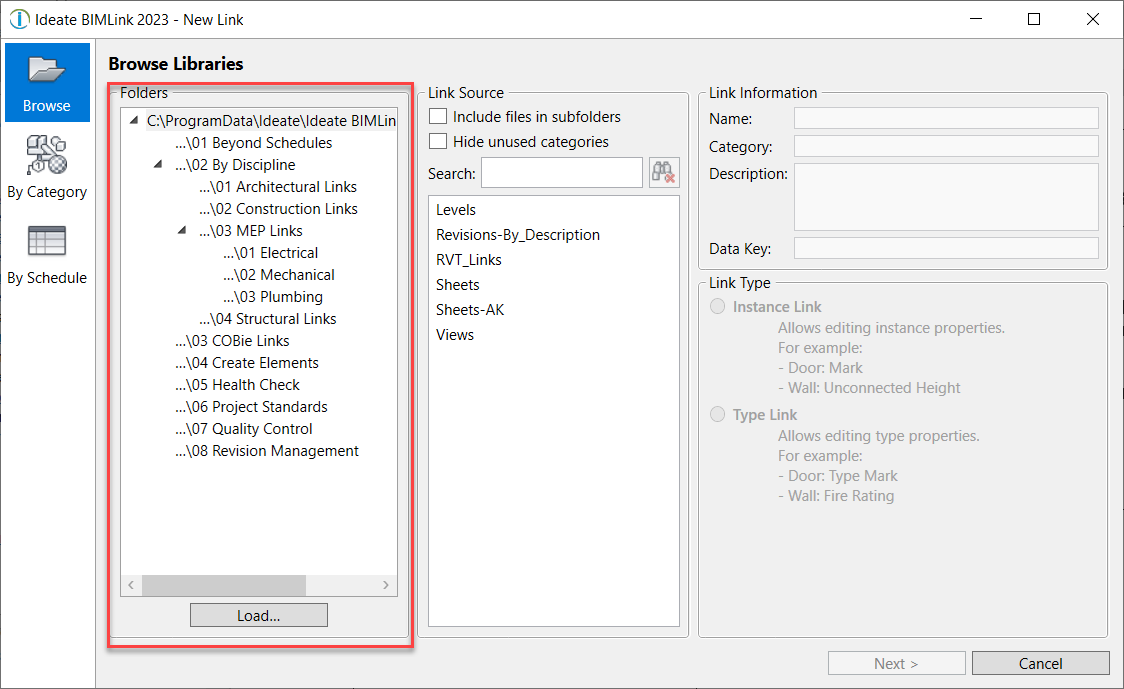Choose the Sheets-AK link file
The image size is (1124, 689).
coord(470,310)
